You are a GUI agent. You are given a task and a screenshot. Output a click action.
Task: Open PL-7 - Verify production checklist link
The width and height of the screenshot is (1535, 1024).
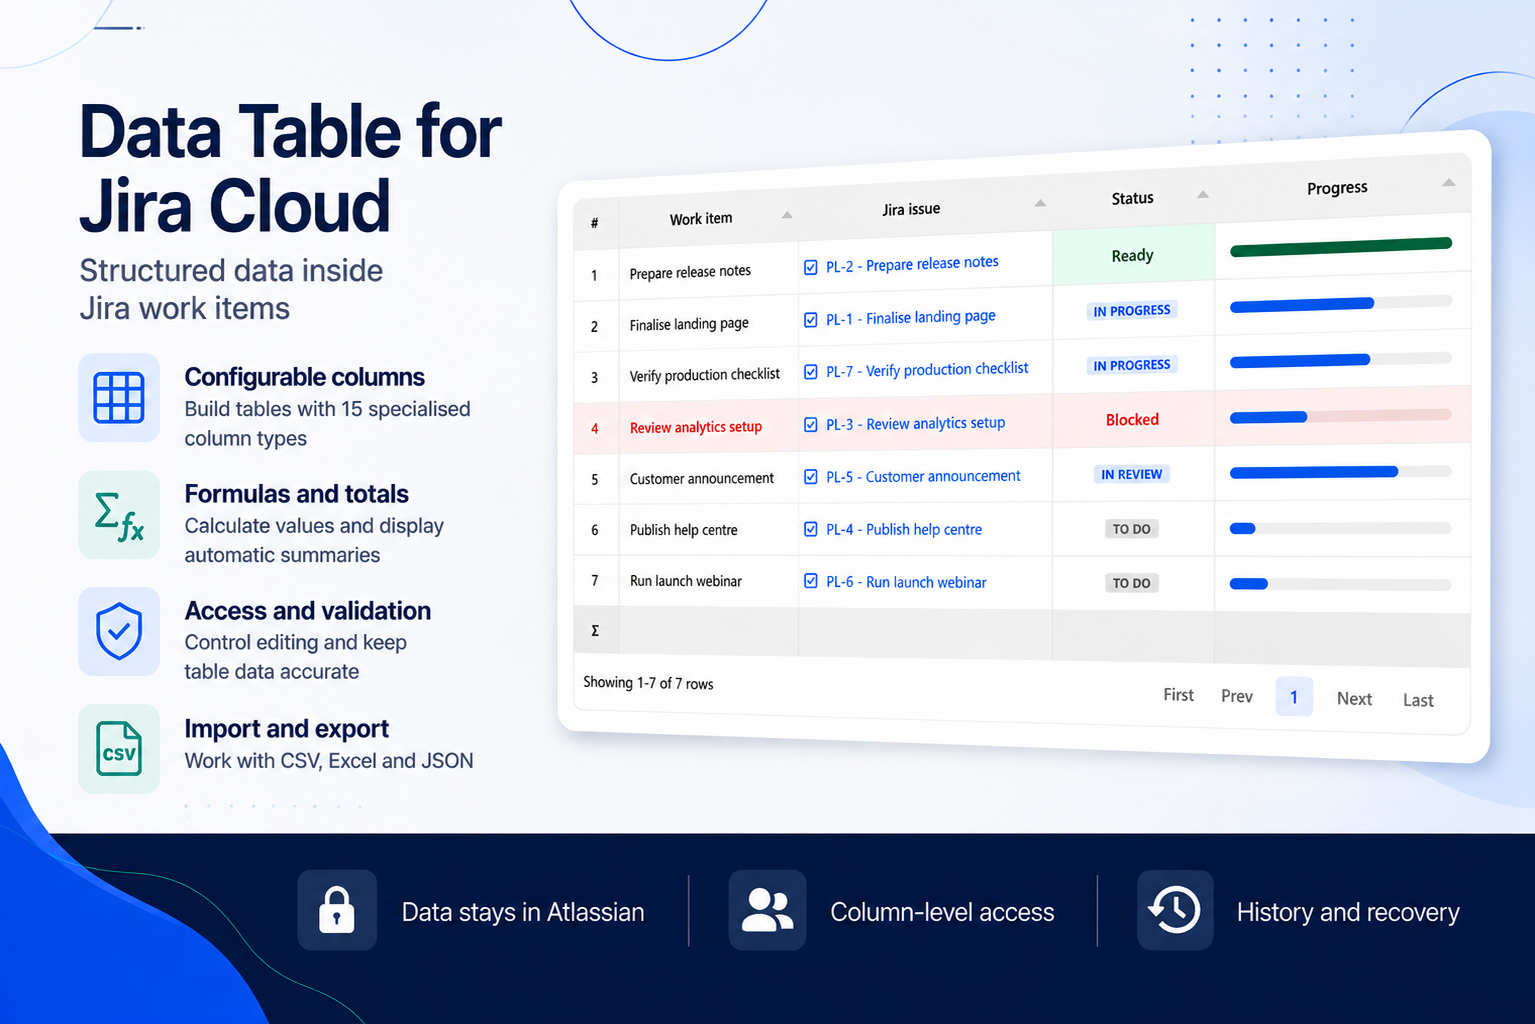point(927,370)
